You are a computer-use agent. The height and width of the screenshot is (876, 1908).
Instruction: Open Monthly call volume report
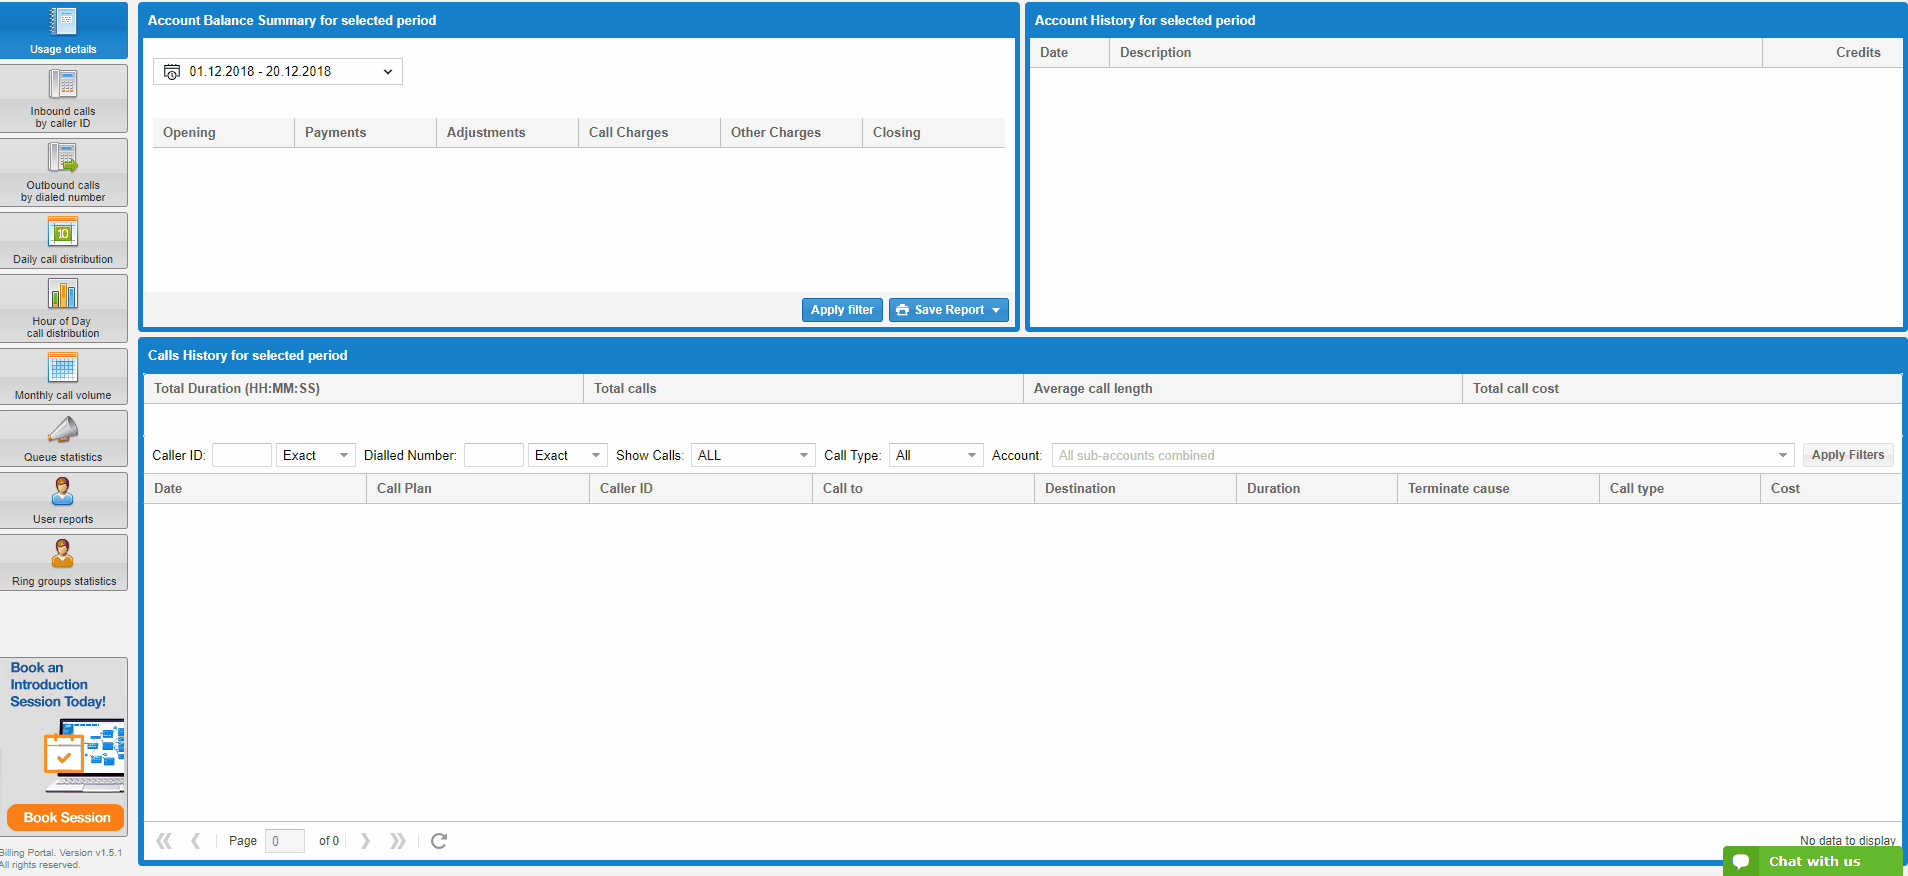point(63,376)
